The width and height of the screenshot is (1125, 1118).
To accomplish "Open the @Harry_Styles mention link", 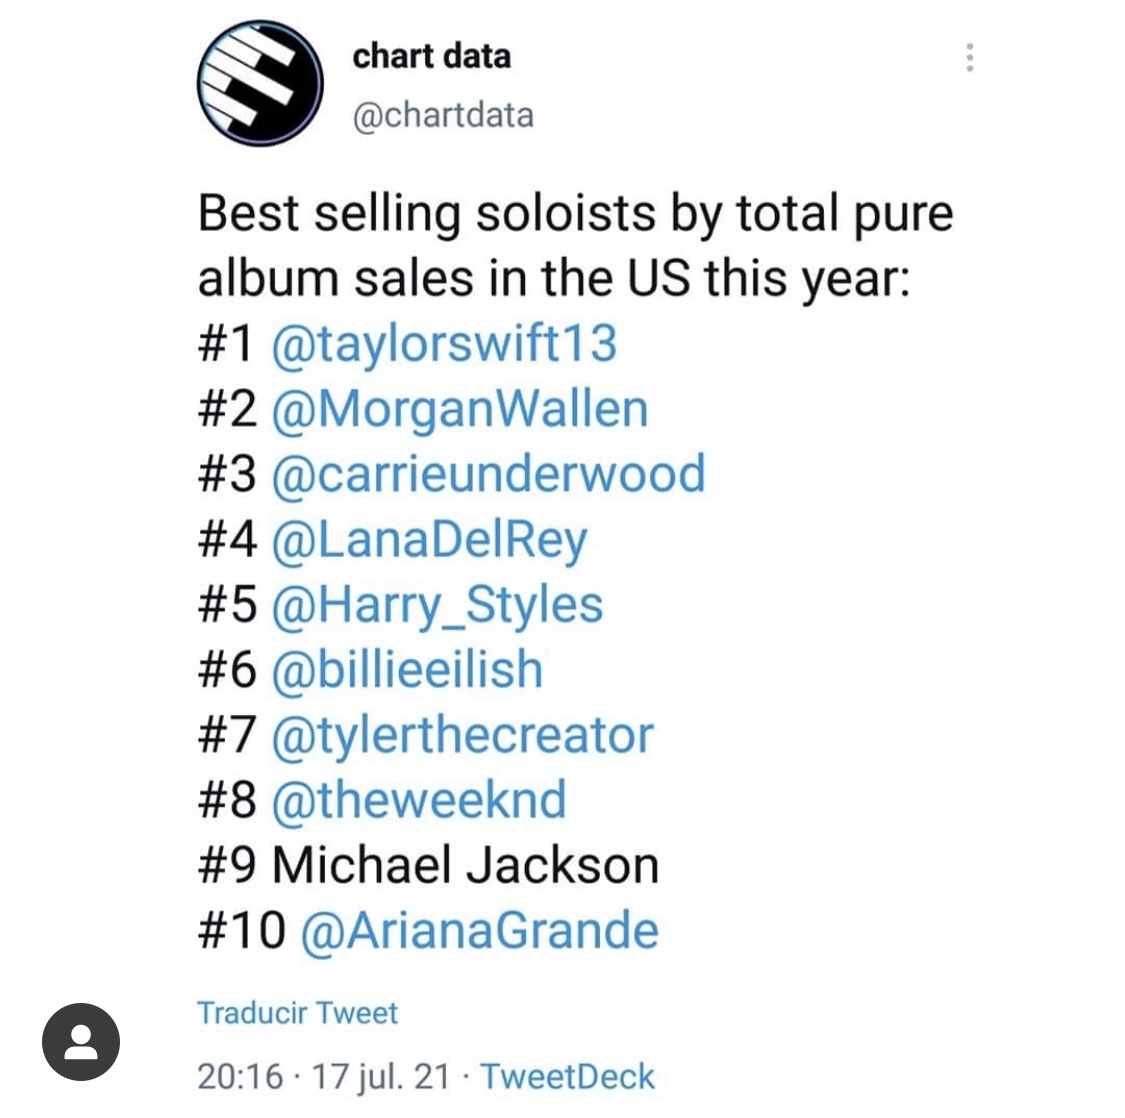I will 437,605.
